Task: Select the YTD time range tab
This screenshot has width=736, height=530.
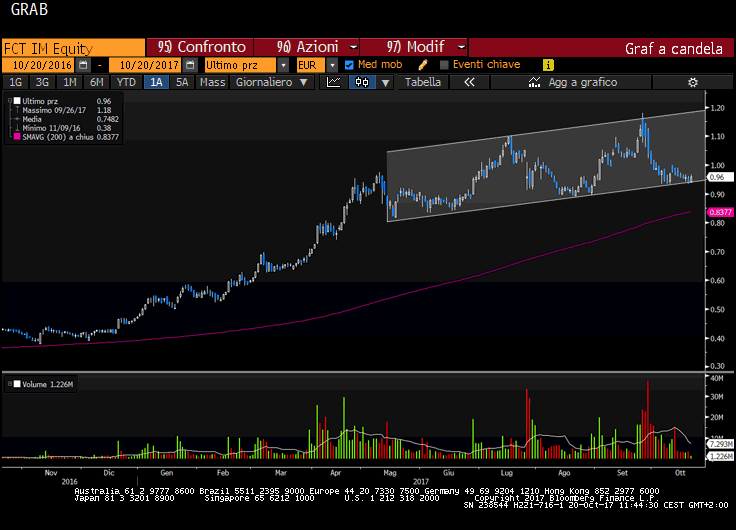Action: (126, 82)
